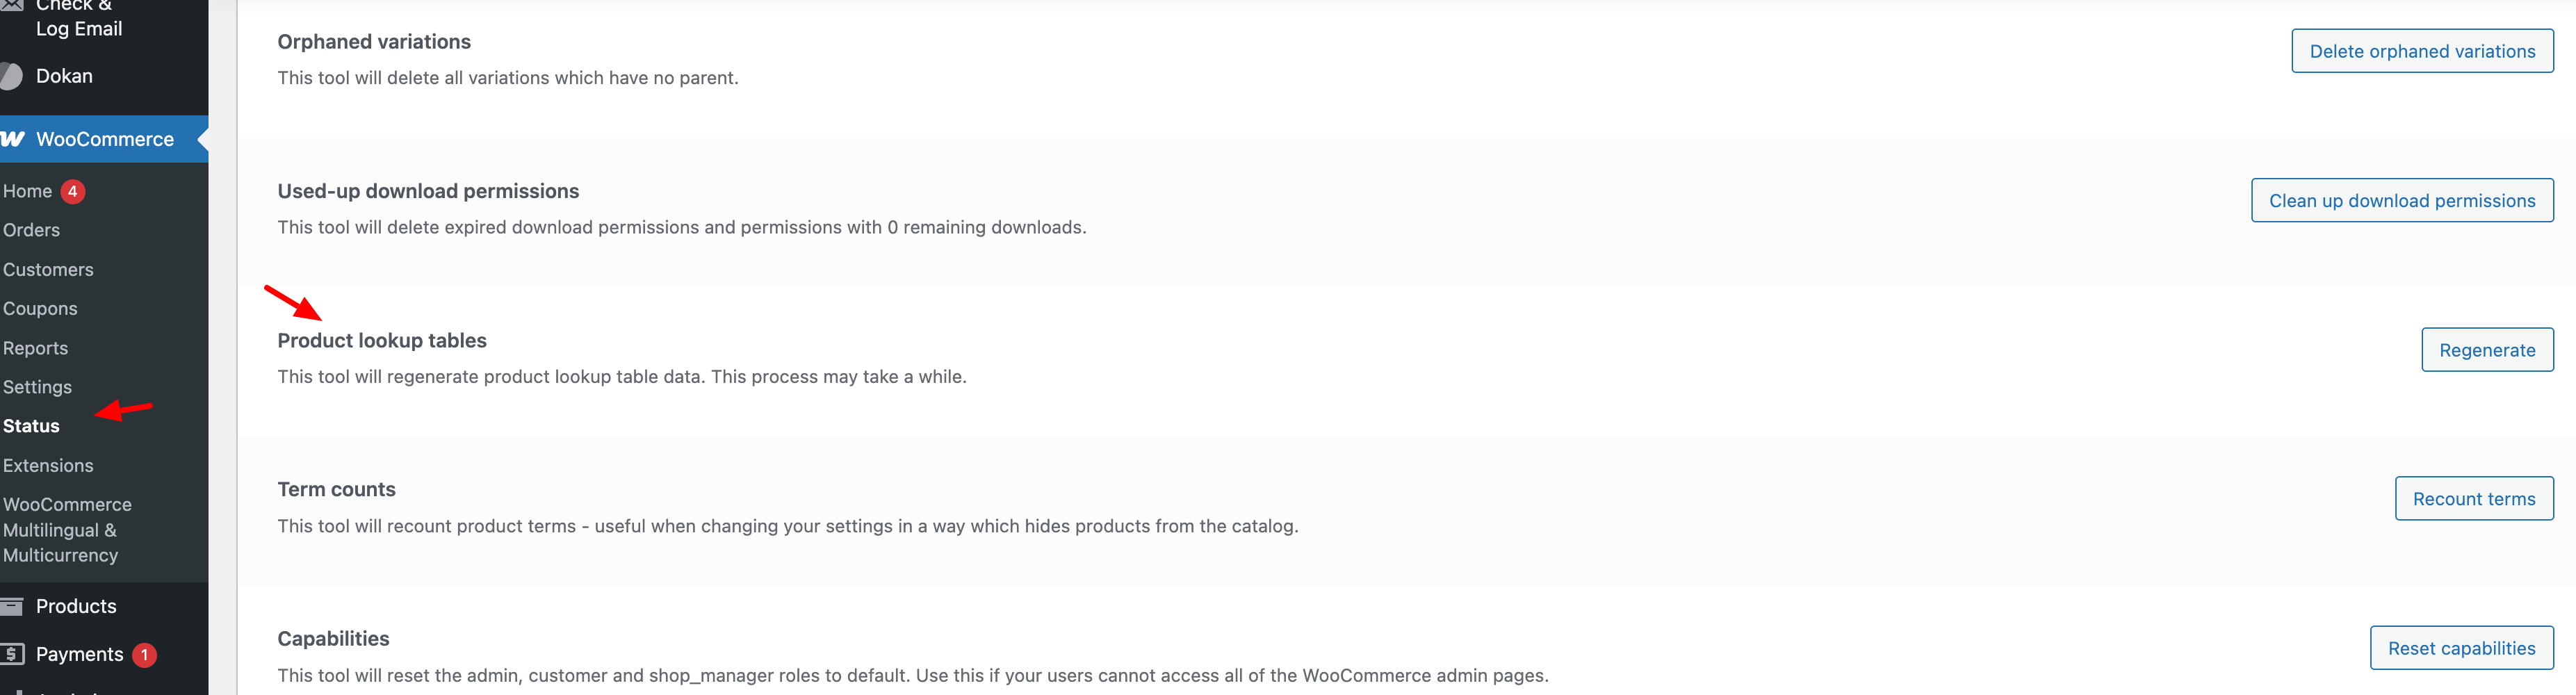Click Clean up download permissions button
The image size is (2576, 695).
(x=2401, y=200)
